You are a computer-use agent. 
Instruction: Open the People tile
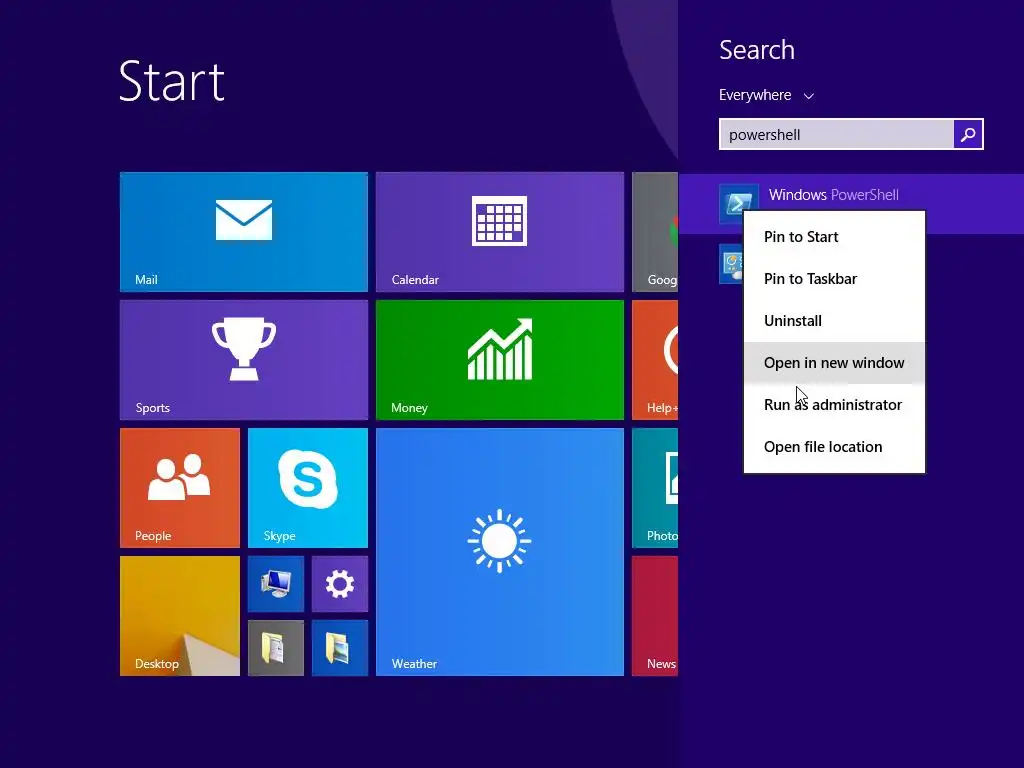tap(180, 488)
